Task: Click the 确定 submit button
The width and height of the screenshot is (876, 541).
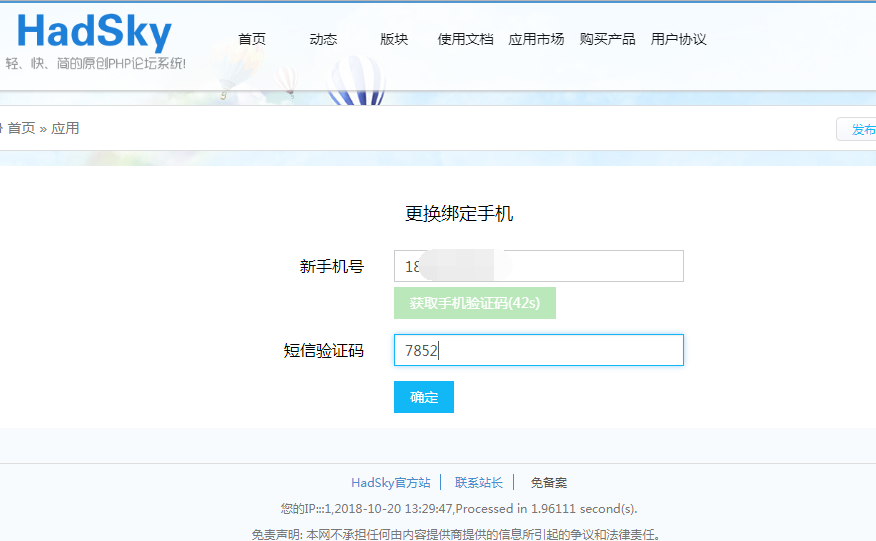Action: coord(424,397)
